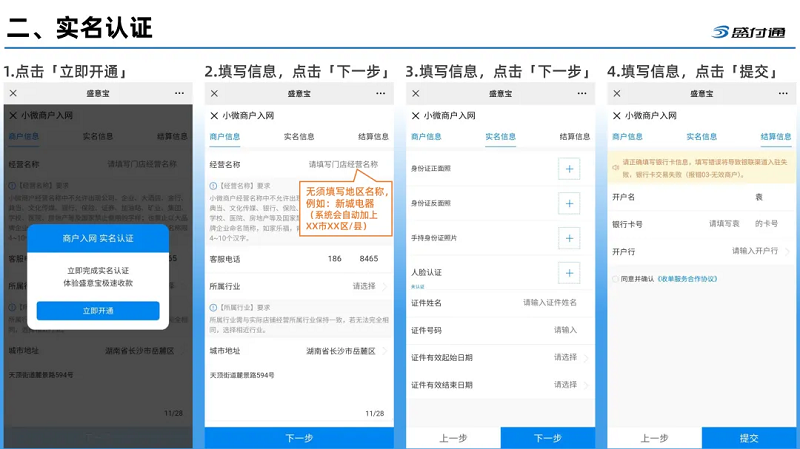Switch to 结算信息 tab in step 3 screen
Viewport: 800px width, 449px height.
pos(574,137)
